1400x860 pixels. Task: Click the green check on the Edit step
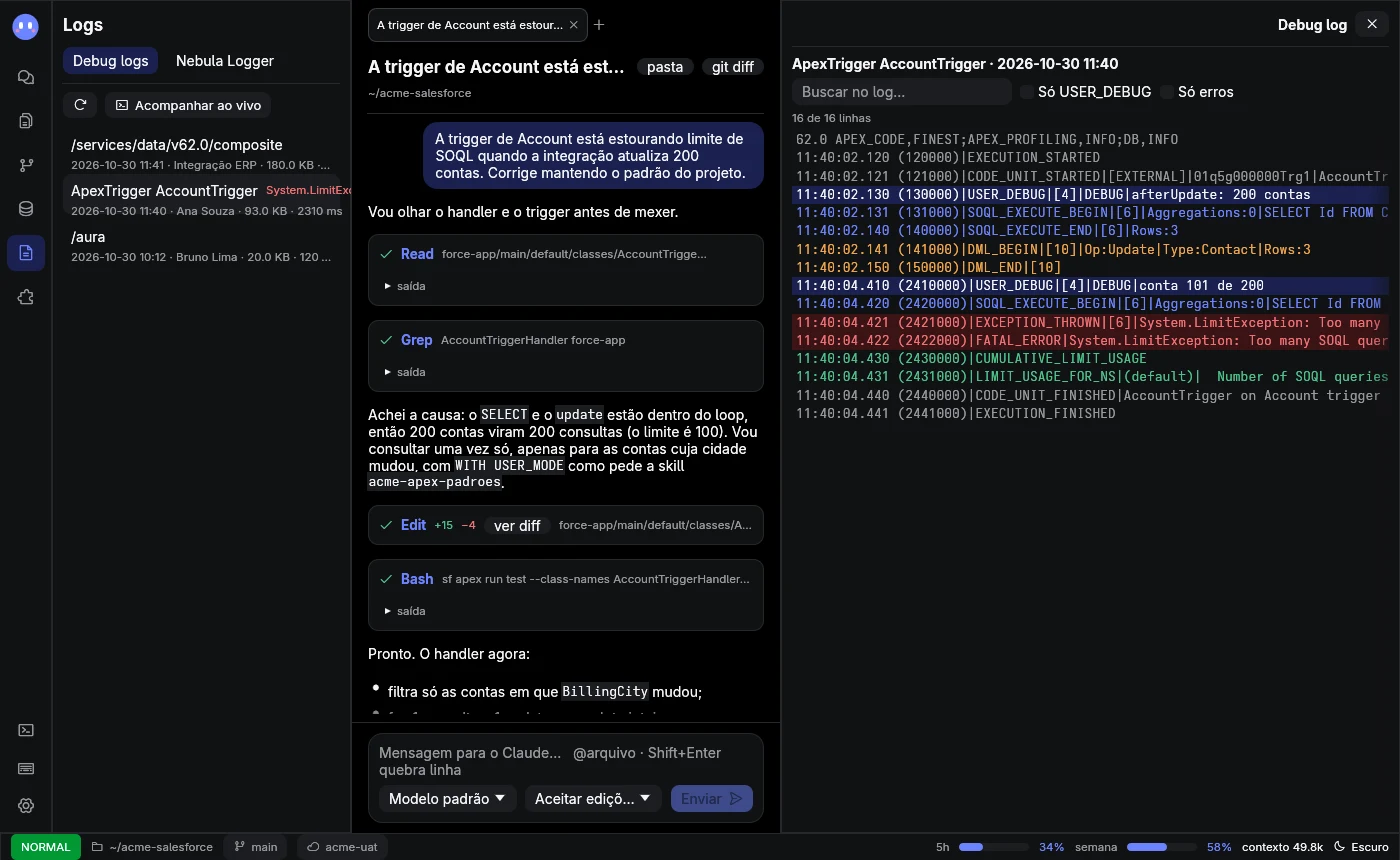tap(386, 525)
